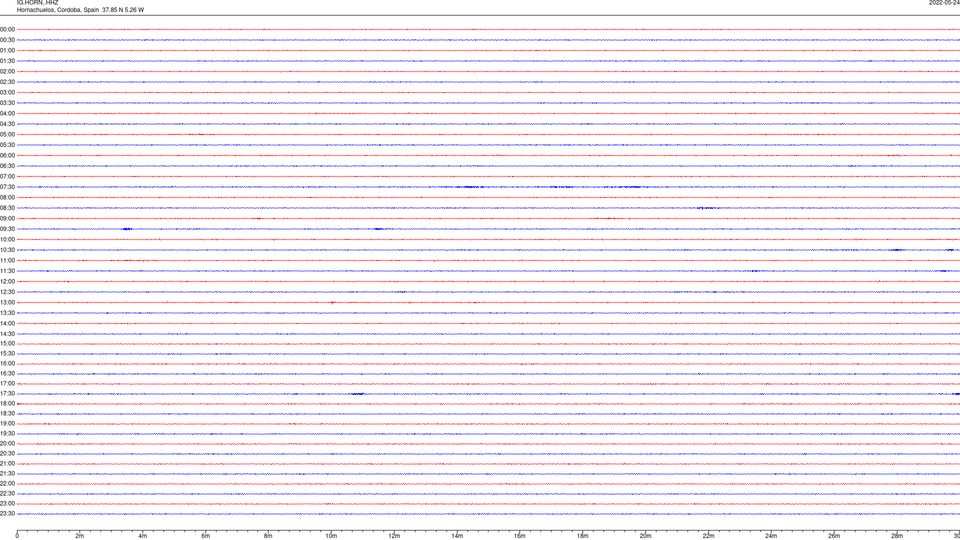Select the 16m axis tick label
The height and width of the screenshot is (540, 960).
click(520, 536)
